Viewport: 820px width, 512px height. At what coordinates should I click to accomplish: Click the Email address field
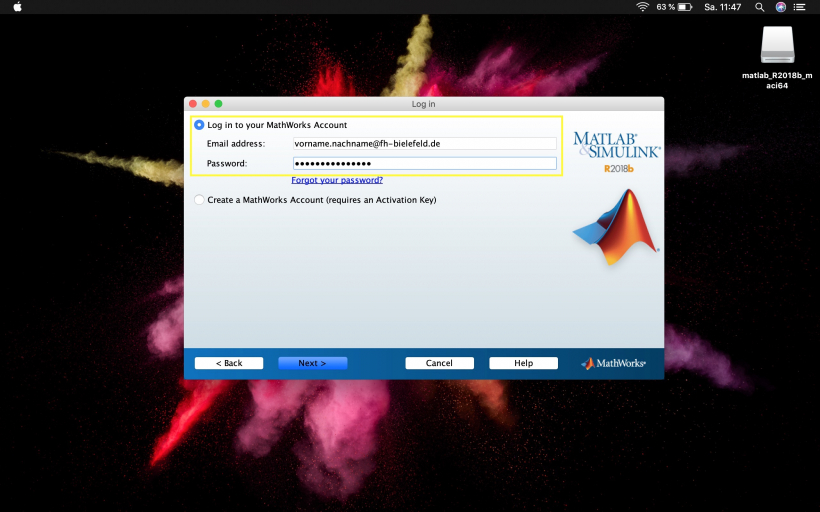click(424, 144)
